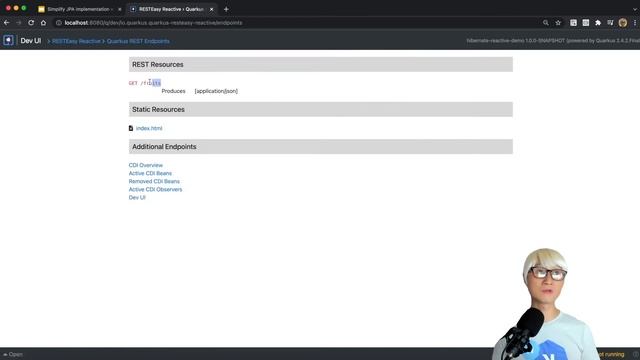Click the Static Resources section header

(321, 109)
